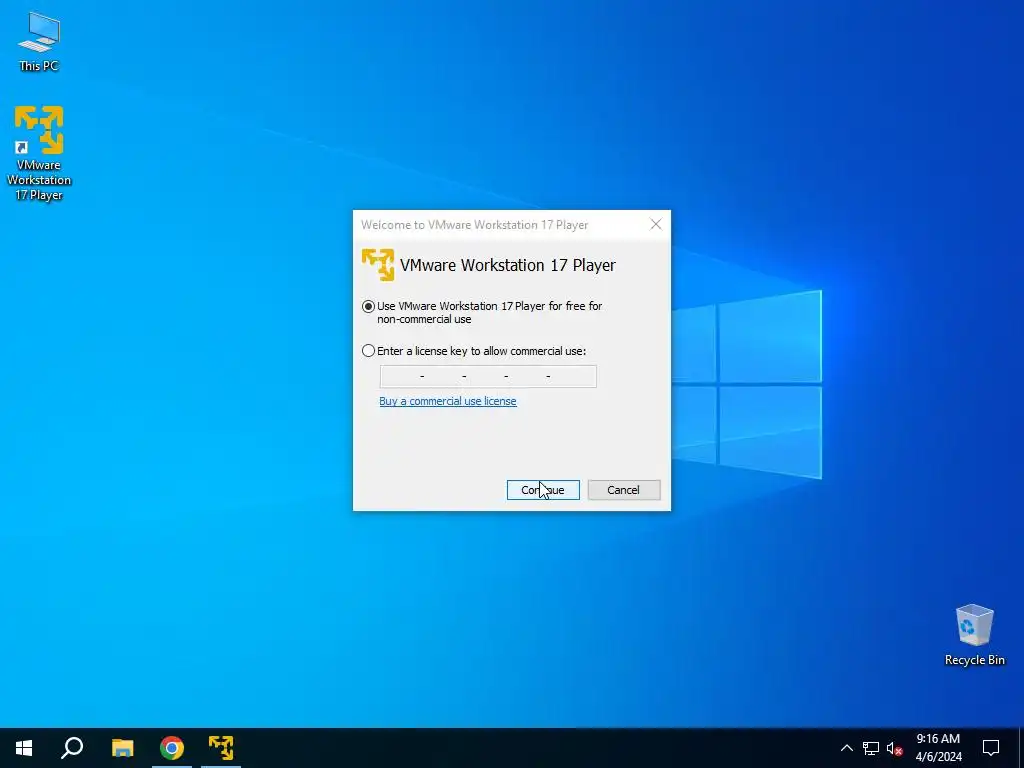Image resolution: width=1024 pixels, height=768 pixels.
Task: Click the license key input field
Action: [x=488, y=376]
